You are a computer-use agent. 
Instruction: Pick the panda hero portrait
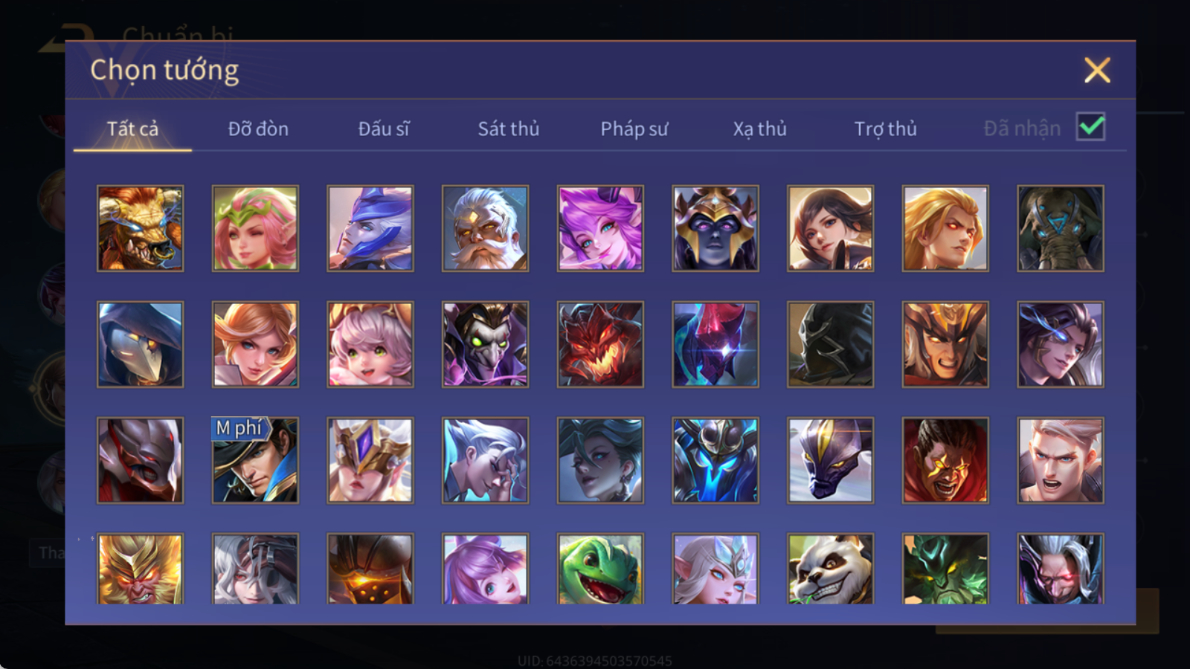[x=830, y=569]
